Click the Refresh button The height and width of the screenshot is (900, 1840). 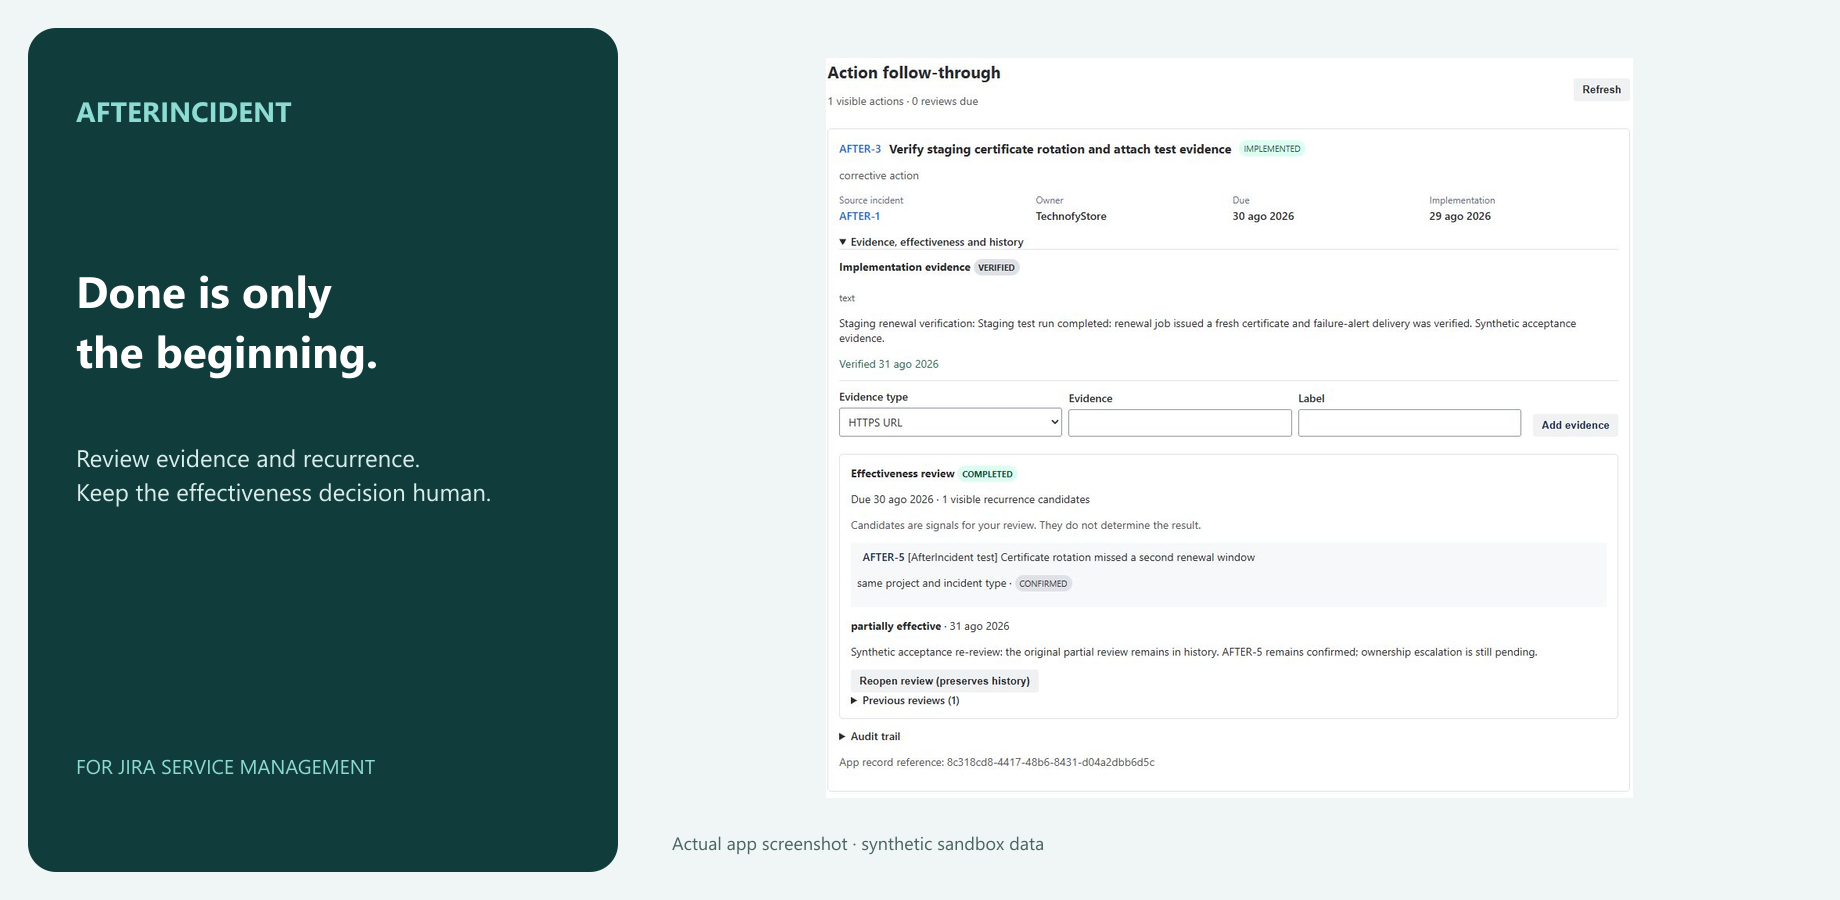point(1601,90)
